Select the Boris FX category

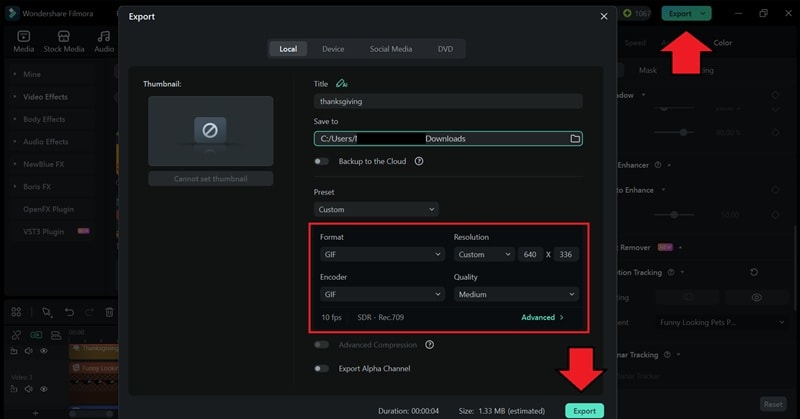coord(37,187)
